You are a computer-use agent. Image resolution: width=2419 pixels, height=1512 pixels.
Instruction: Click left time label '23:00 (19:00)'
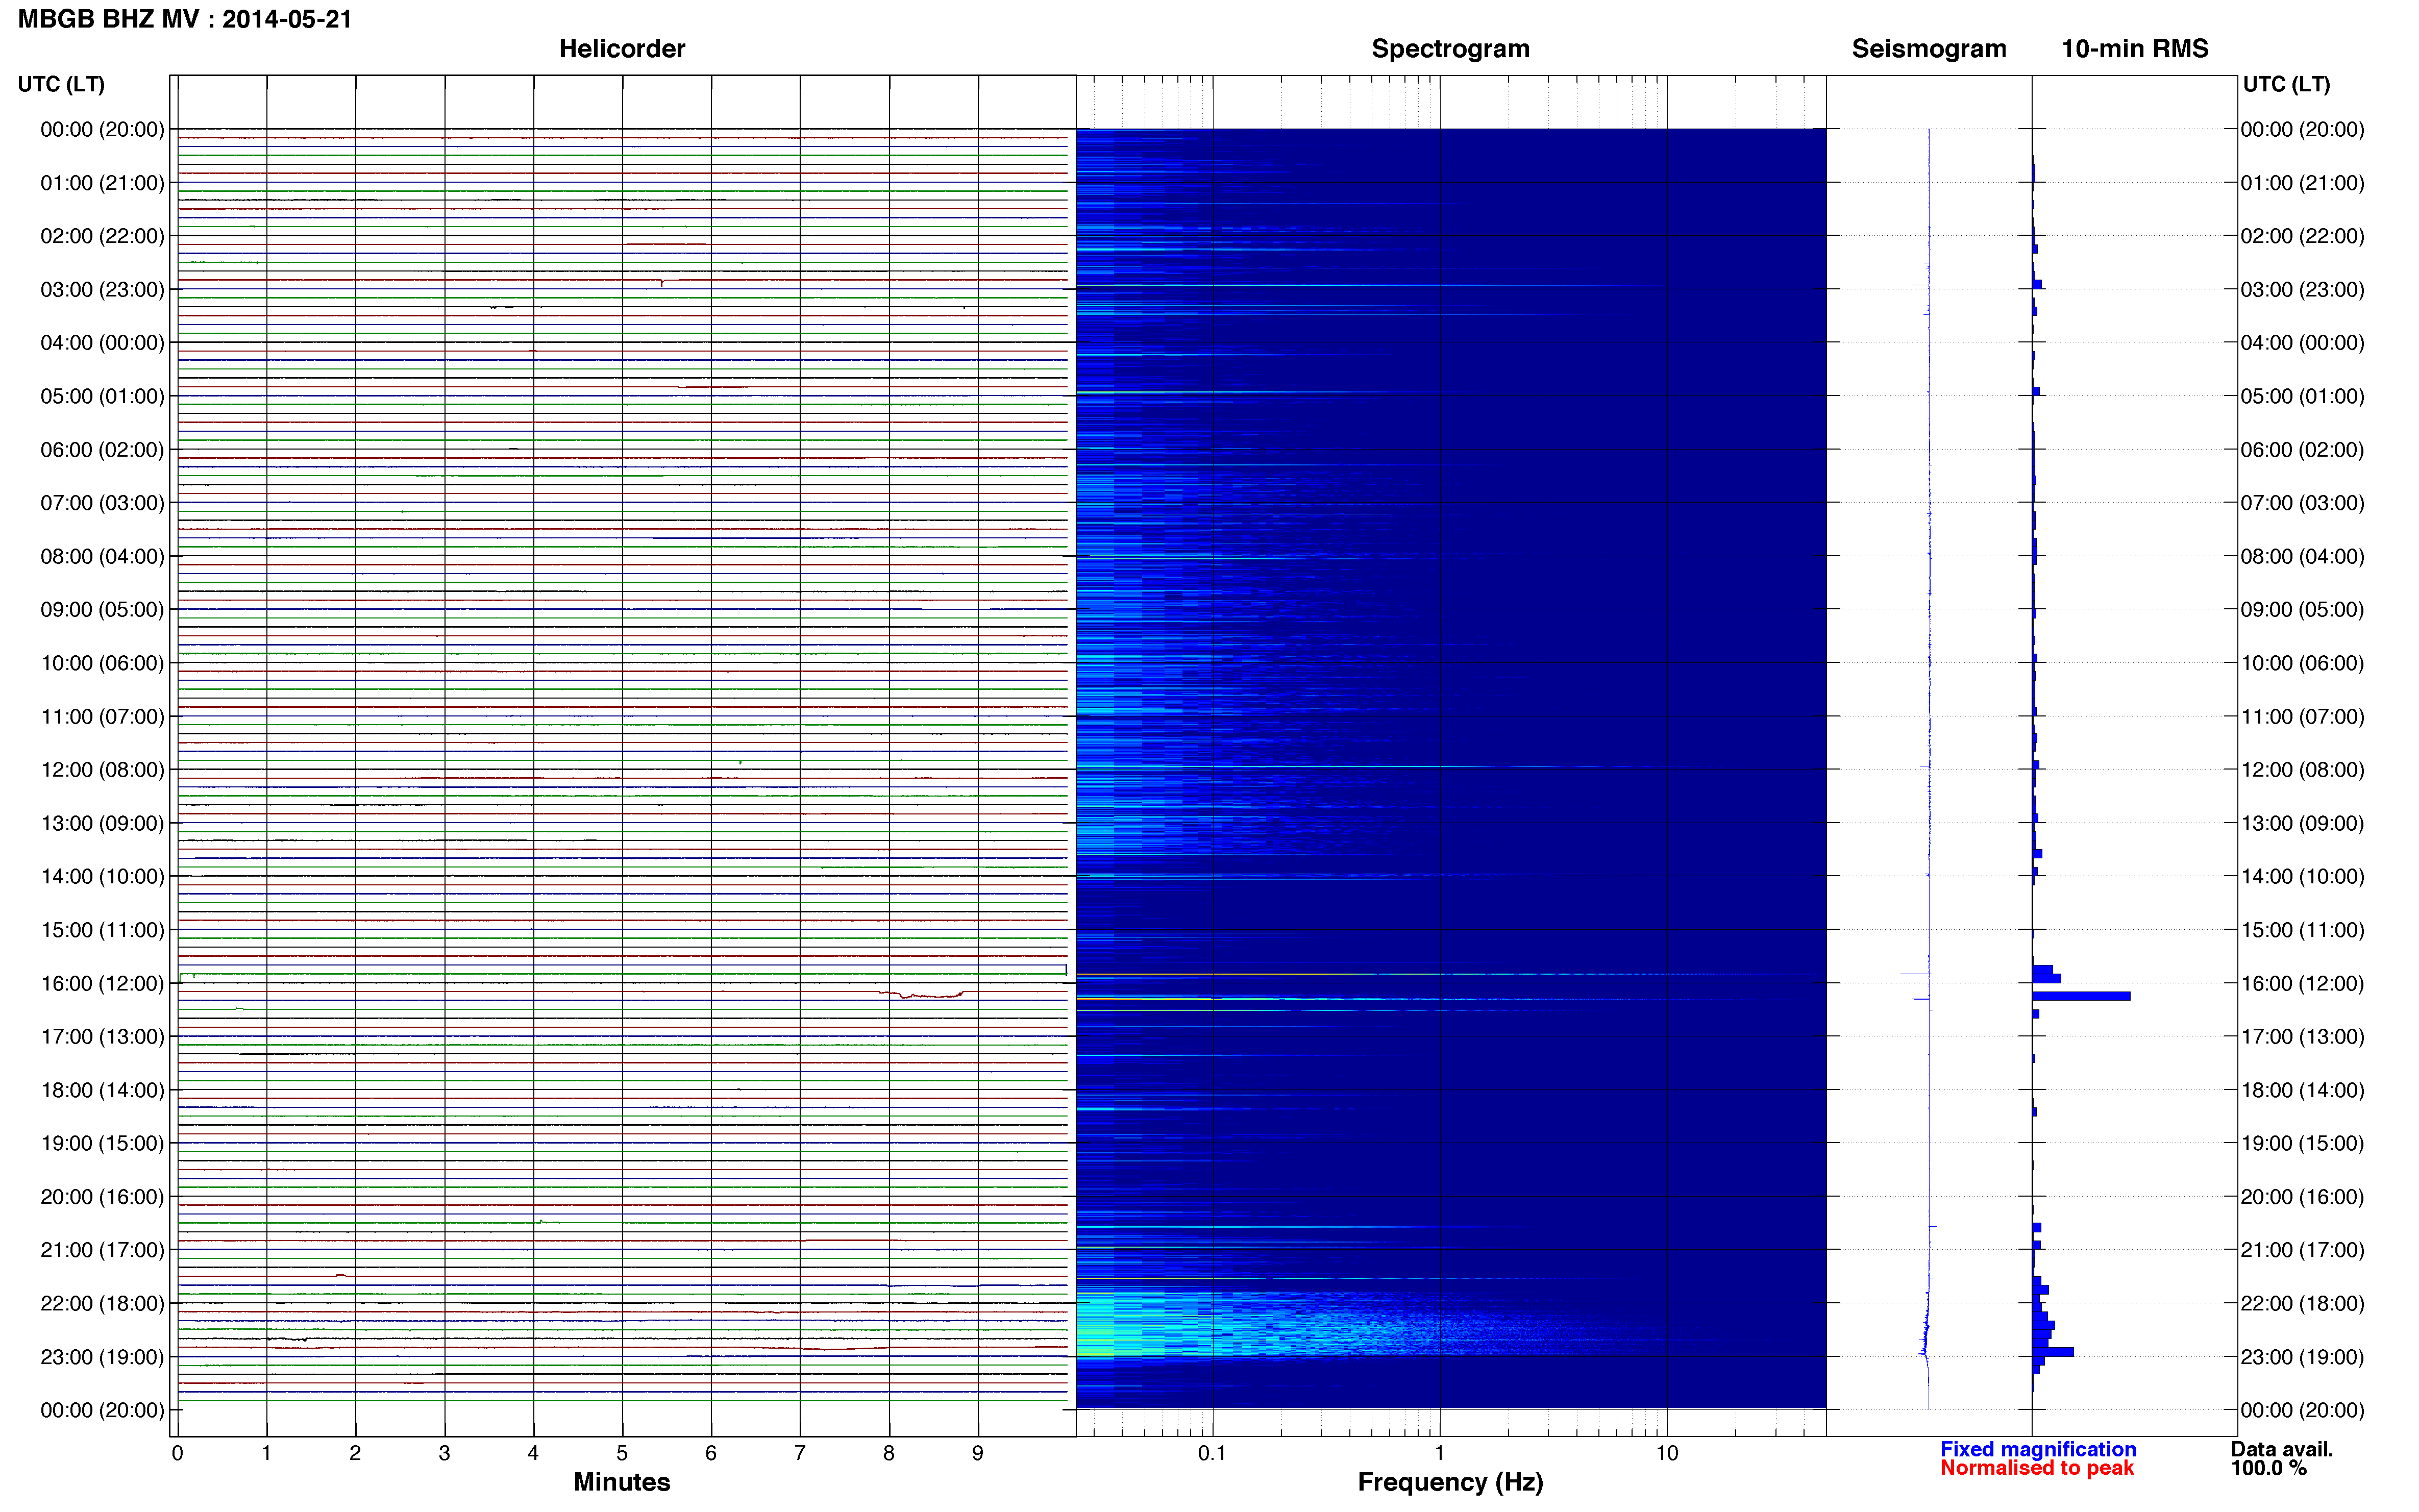tap(102, 1357)
